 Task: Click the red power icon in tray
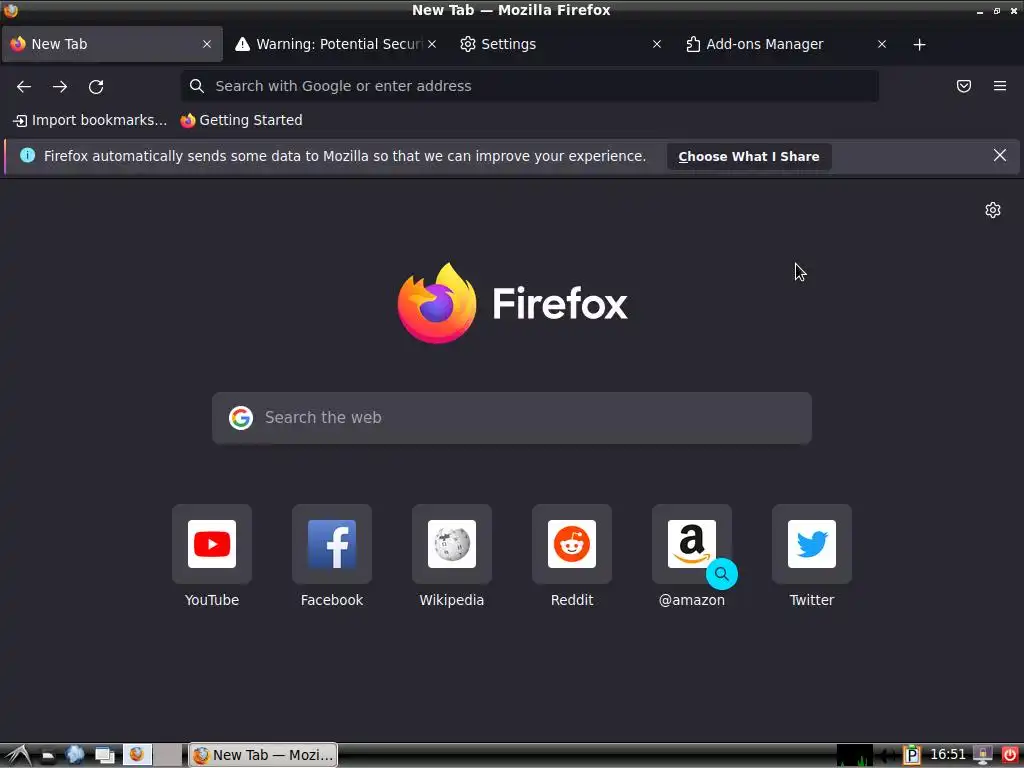click(1009, 755)
